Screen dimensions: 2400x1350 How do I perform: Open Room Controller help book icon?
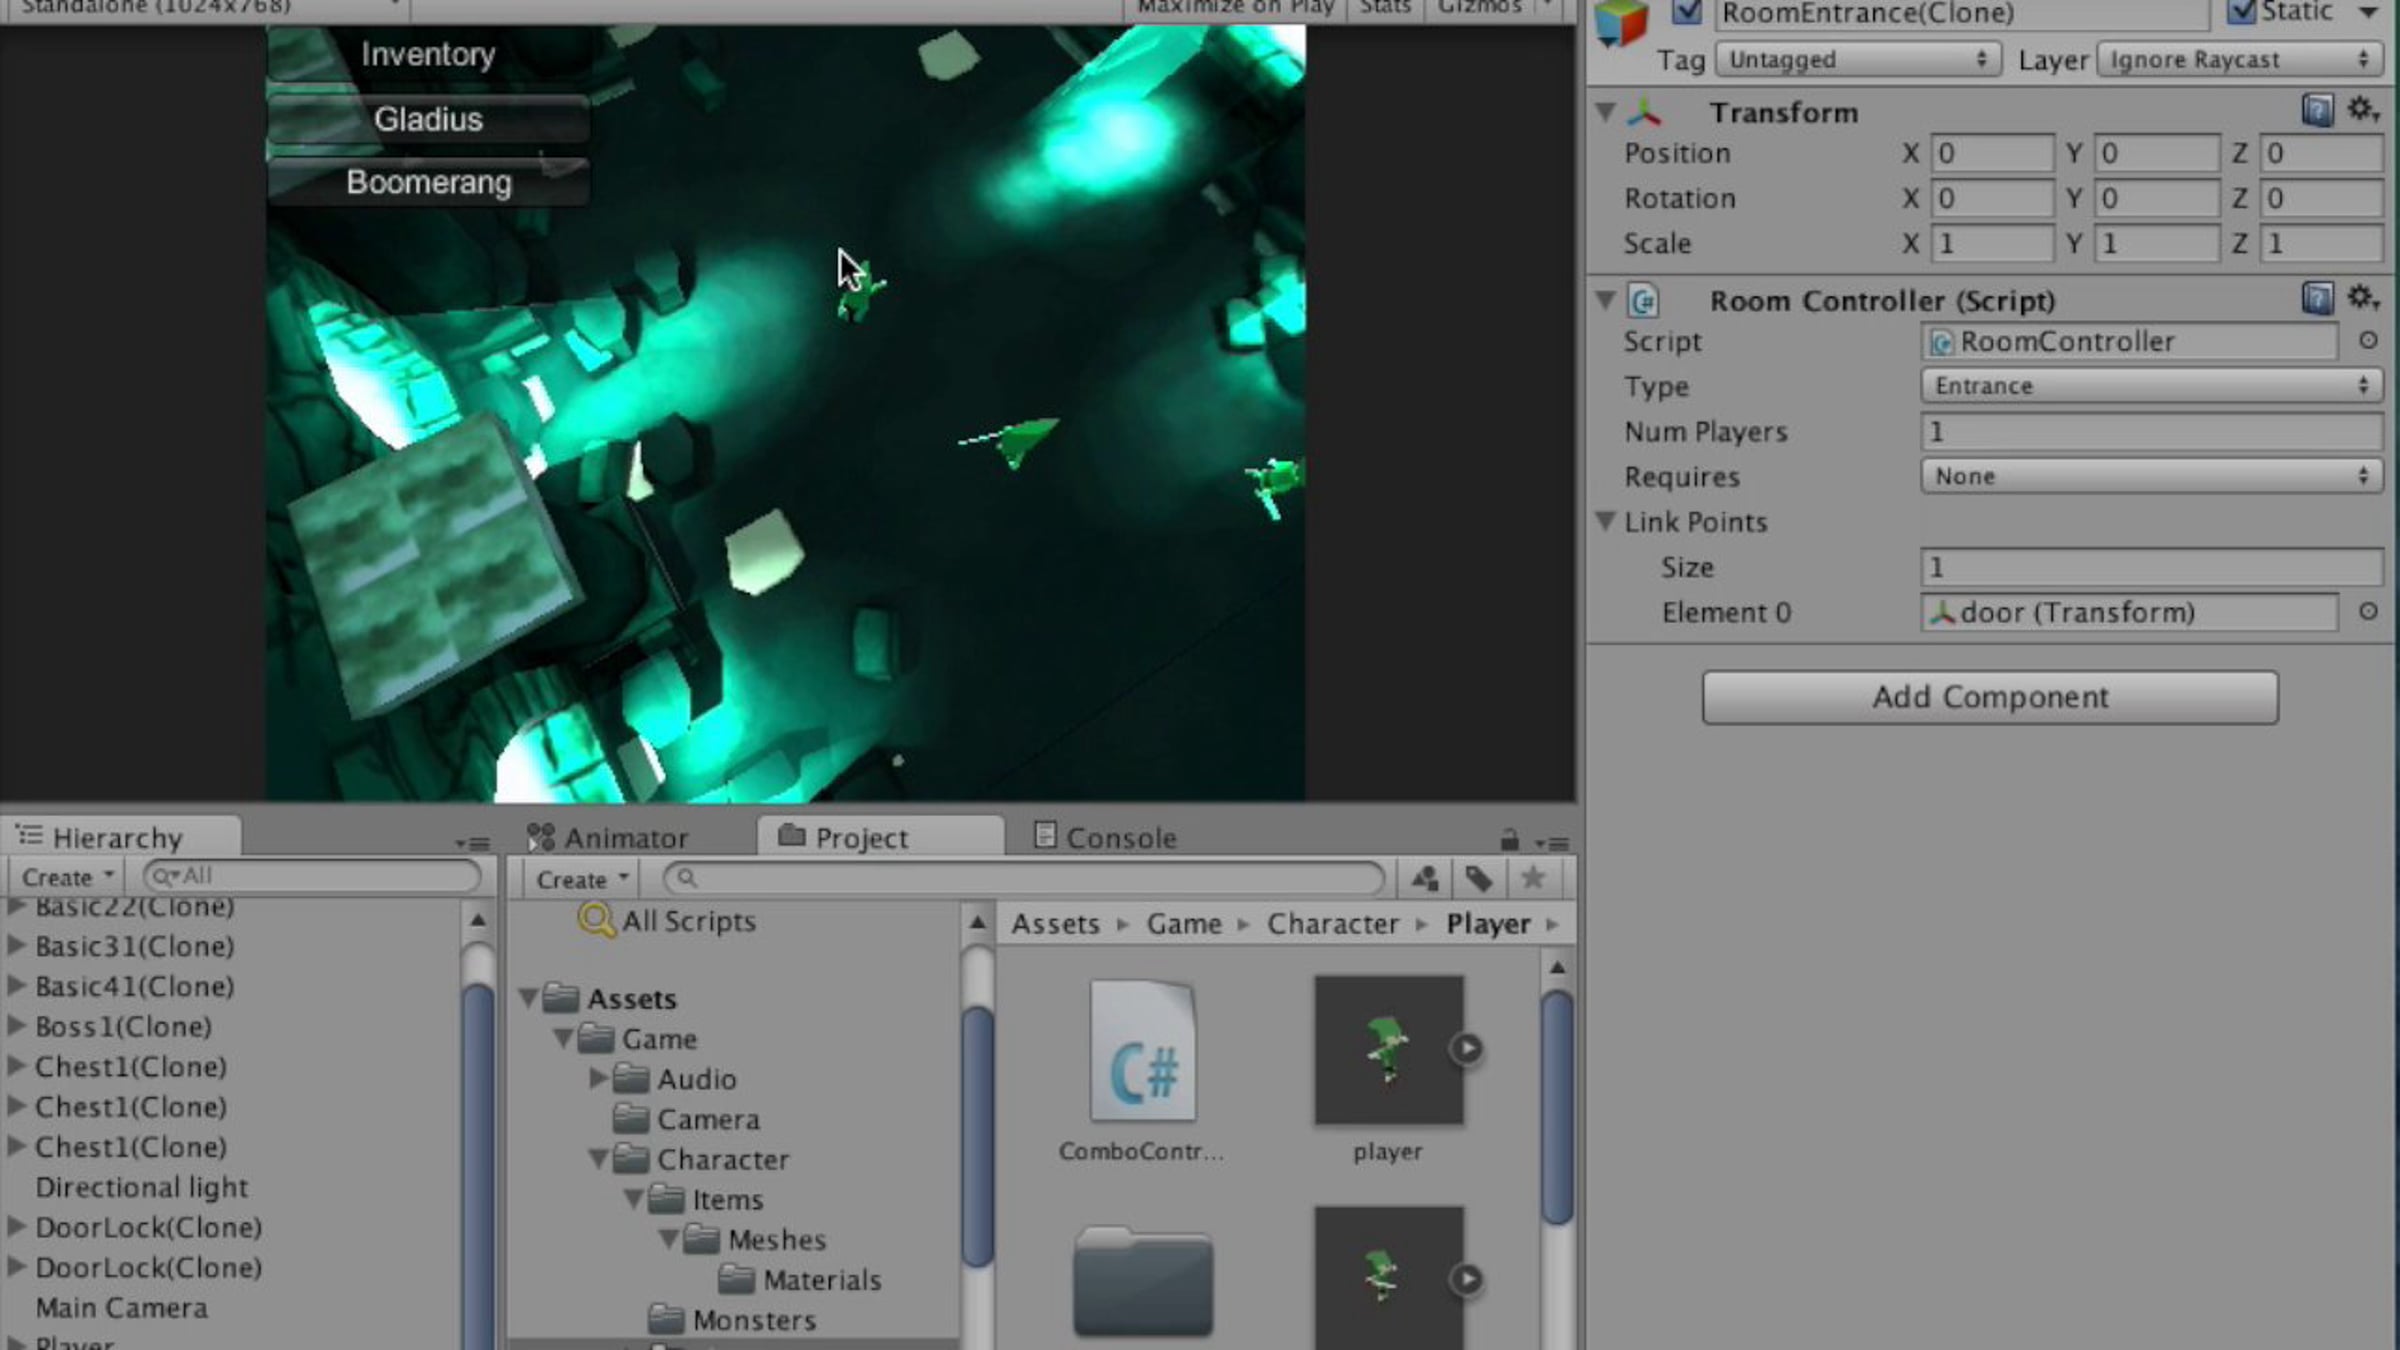(x=2317, y=298)
